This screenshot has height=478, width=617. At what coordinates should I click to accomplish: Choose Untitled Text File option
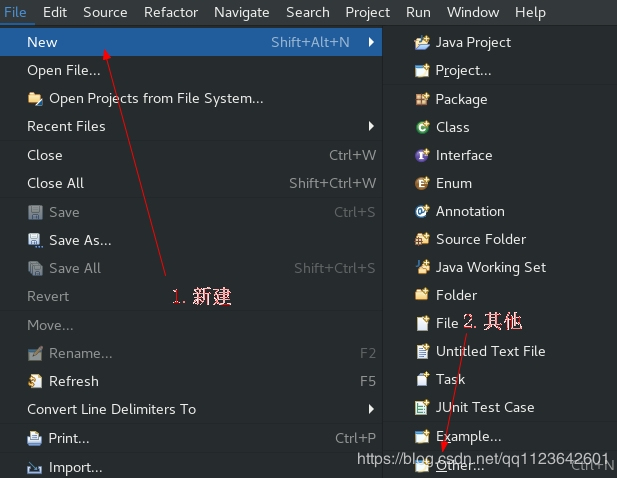490,351
